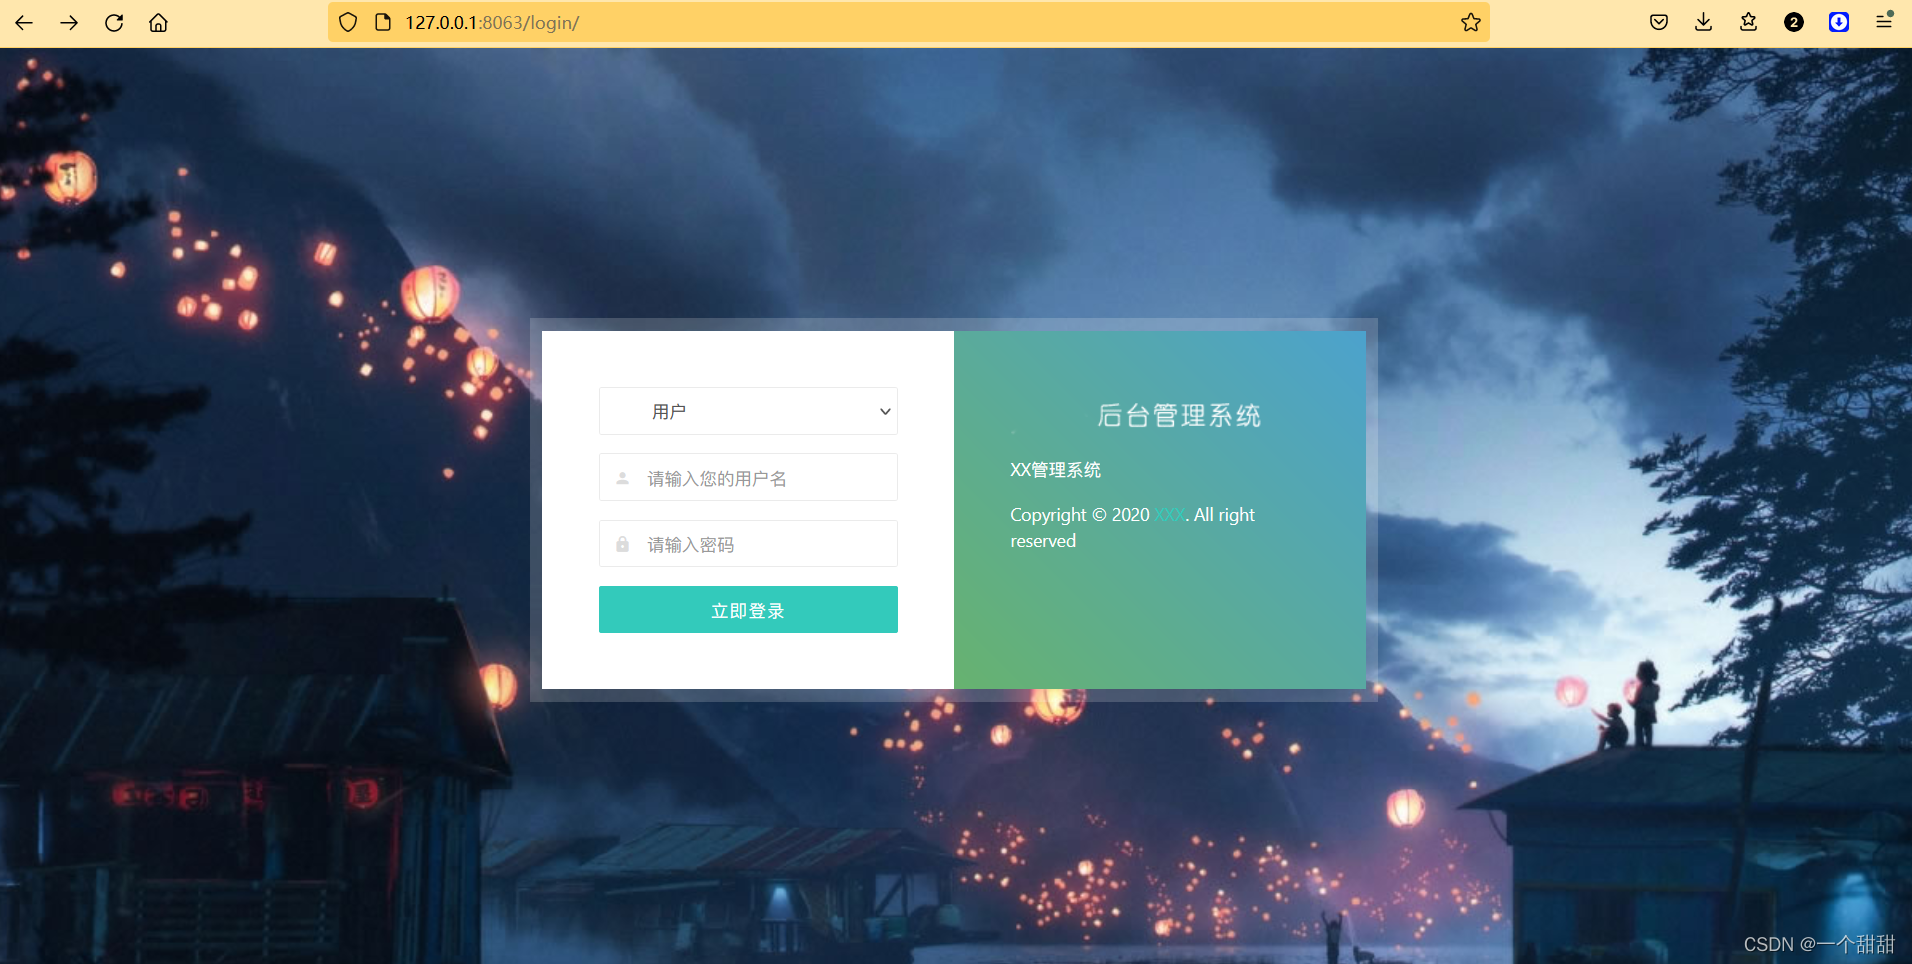Image resolution: width=1912 pixels, height=964 pixels.
Task: Click the shield tracking protection icon
Action: (348, 22)
